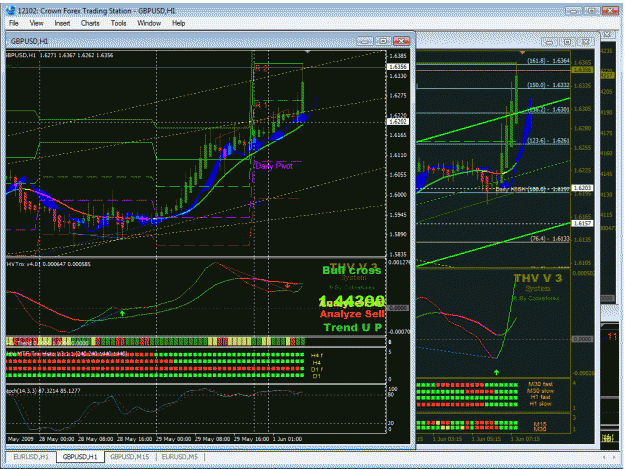
Task: Close the main Trading Station window
Action: [610, 11]
